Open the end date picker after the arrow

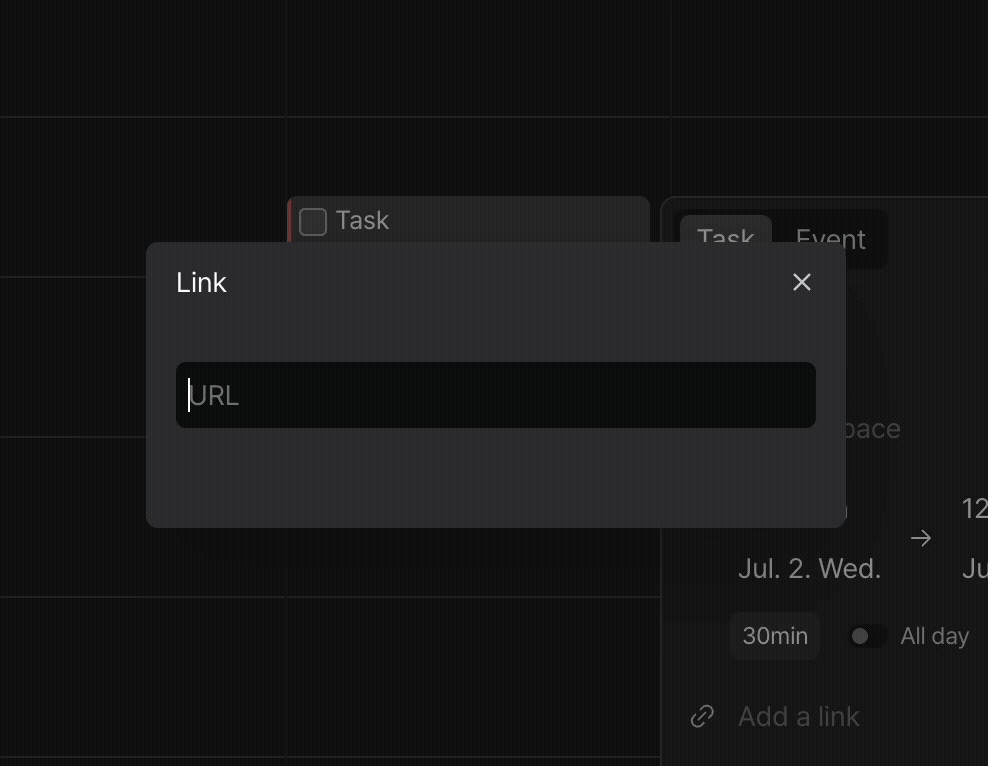[x=974, y=569]
